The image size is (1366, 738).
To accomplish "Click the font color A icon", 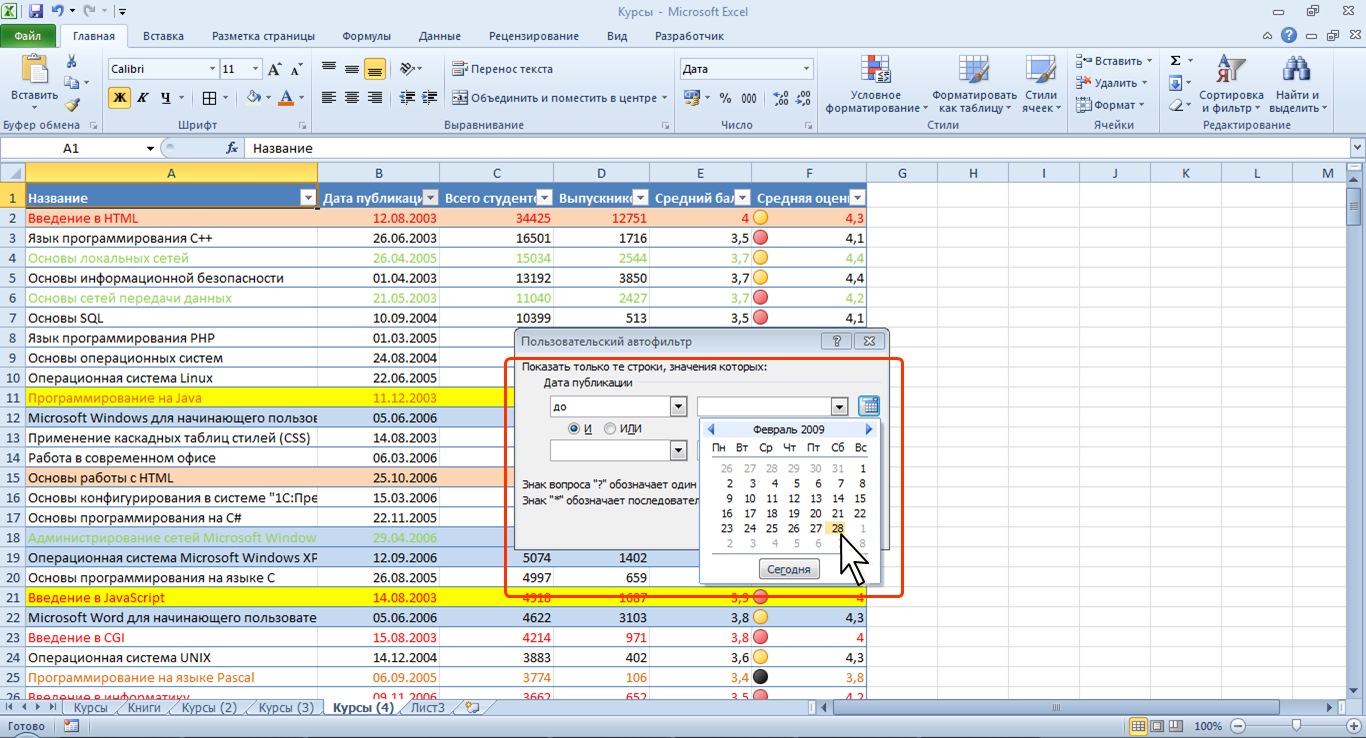I will coord(287,98).
